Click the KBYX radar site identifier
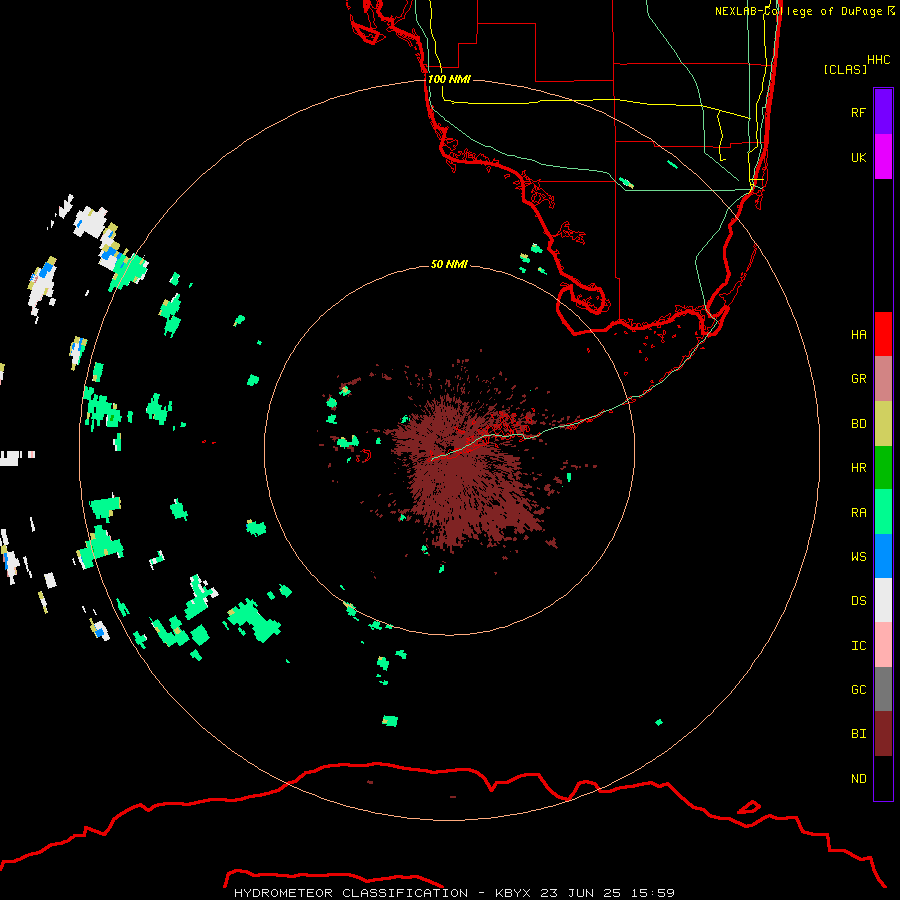Image resolution: width=900 pixels, height=900 pixels. pyautogui.click(x=514, y=893)
